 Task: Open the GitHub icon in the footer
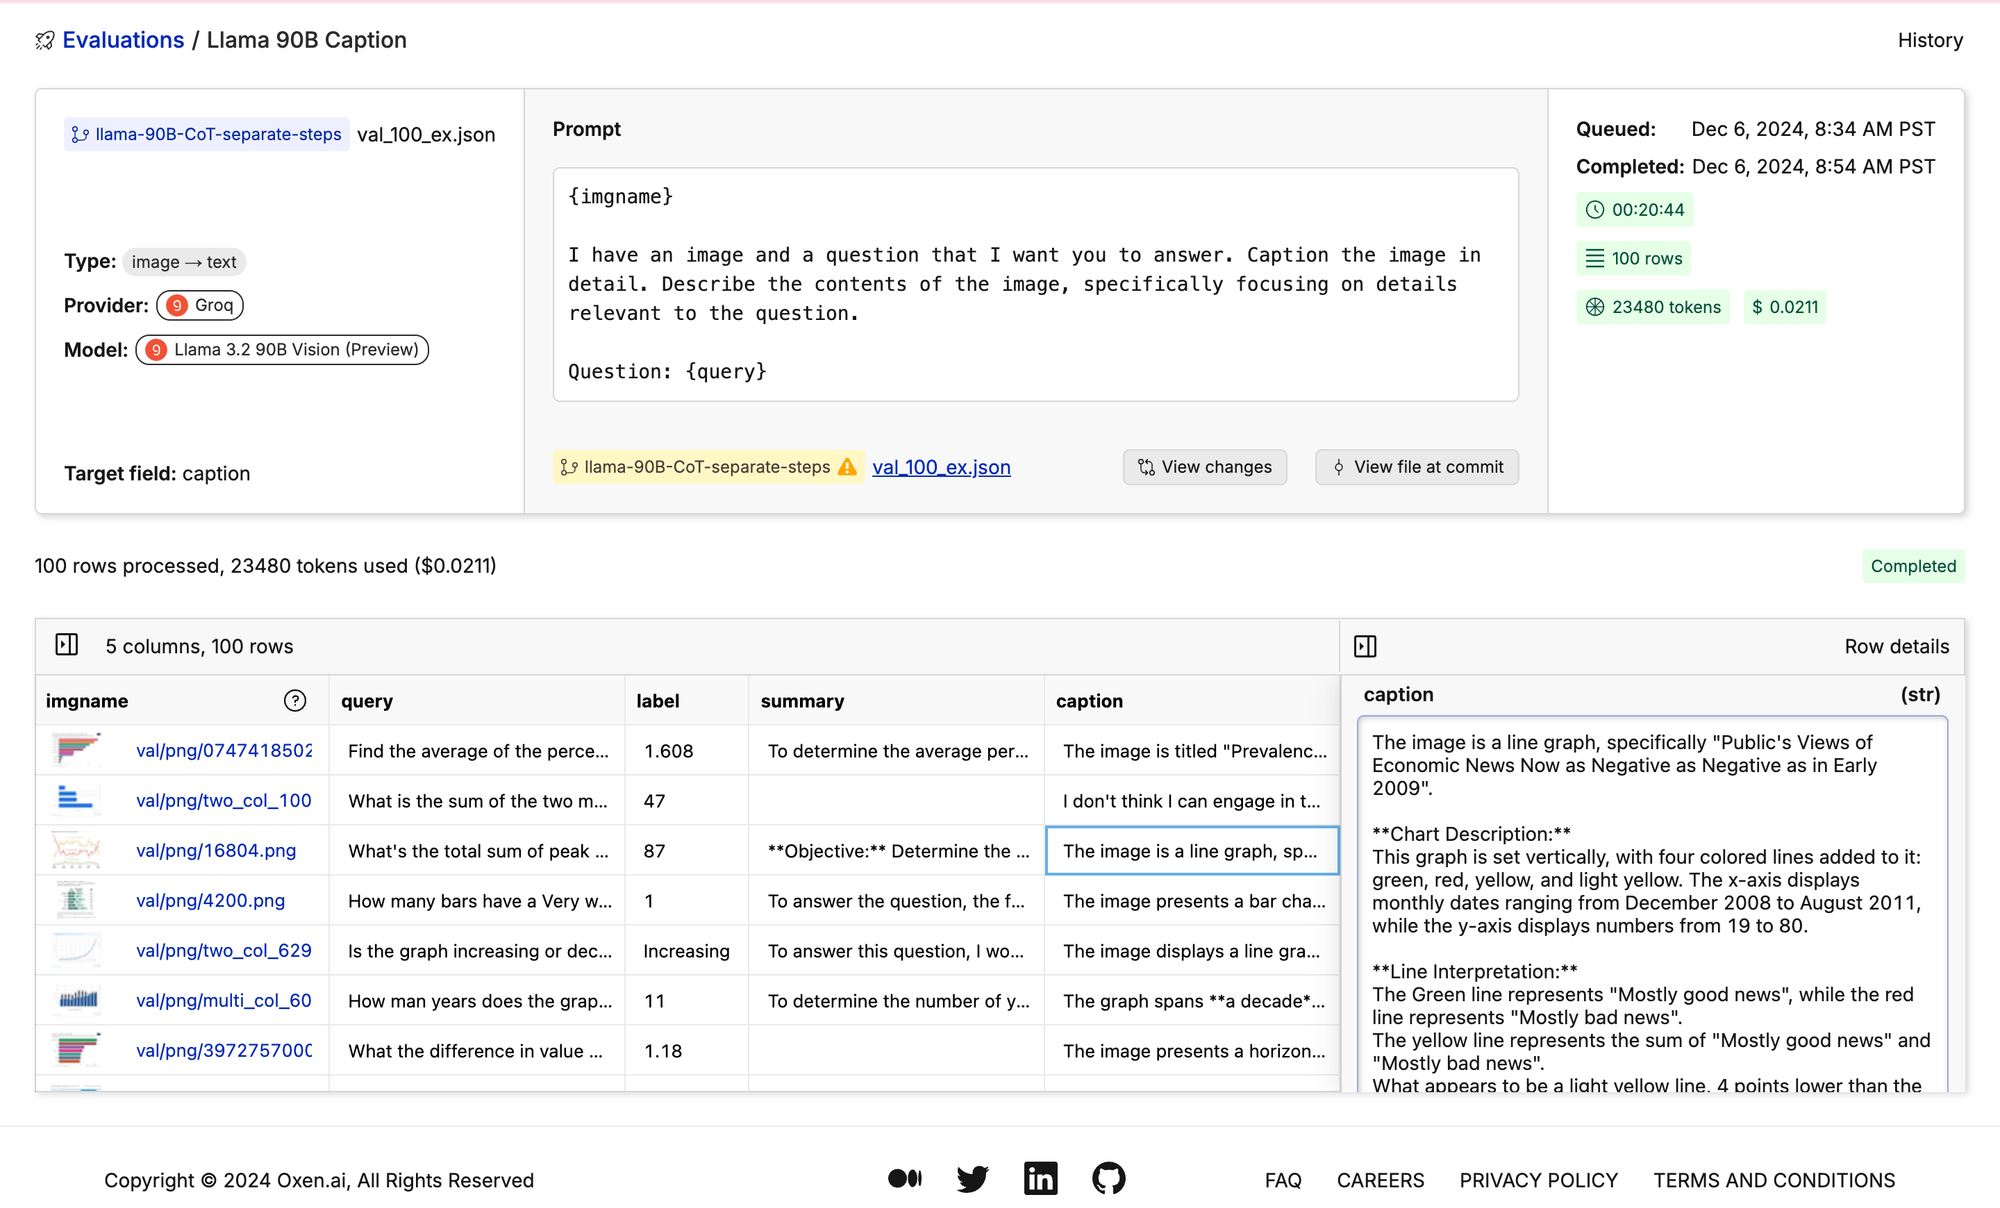pos(1108,1179)
